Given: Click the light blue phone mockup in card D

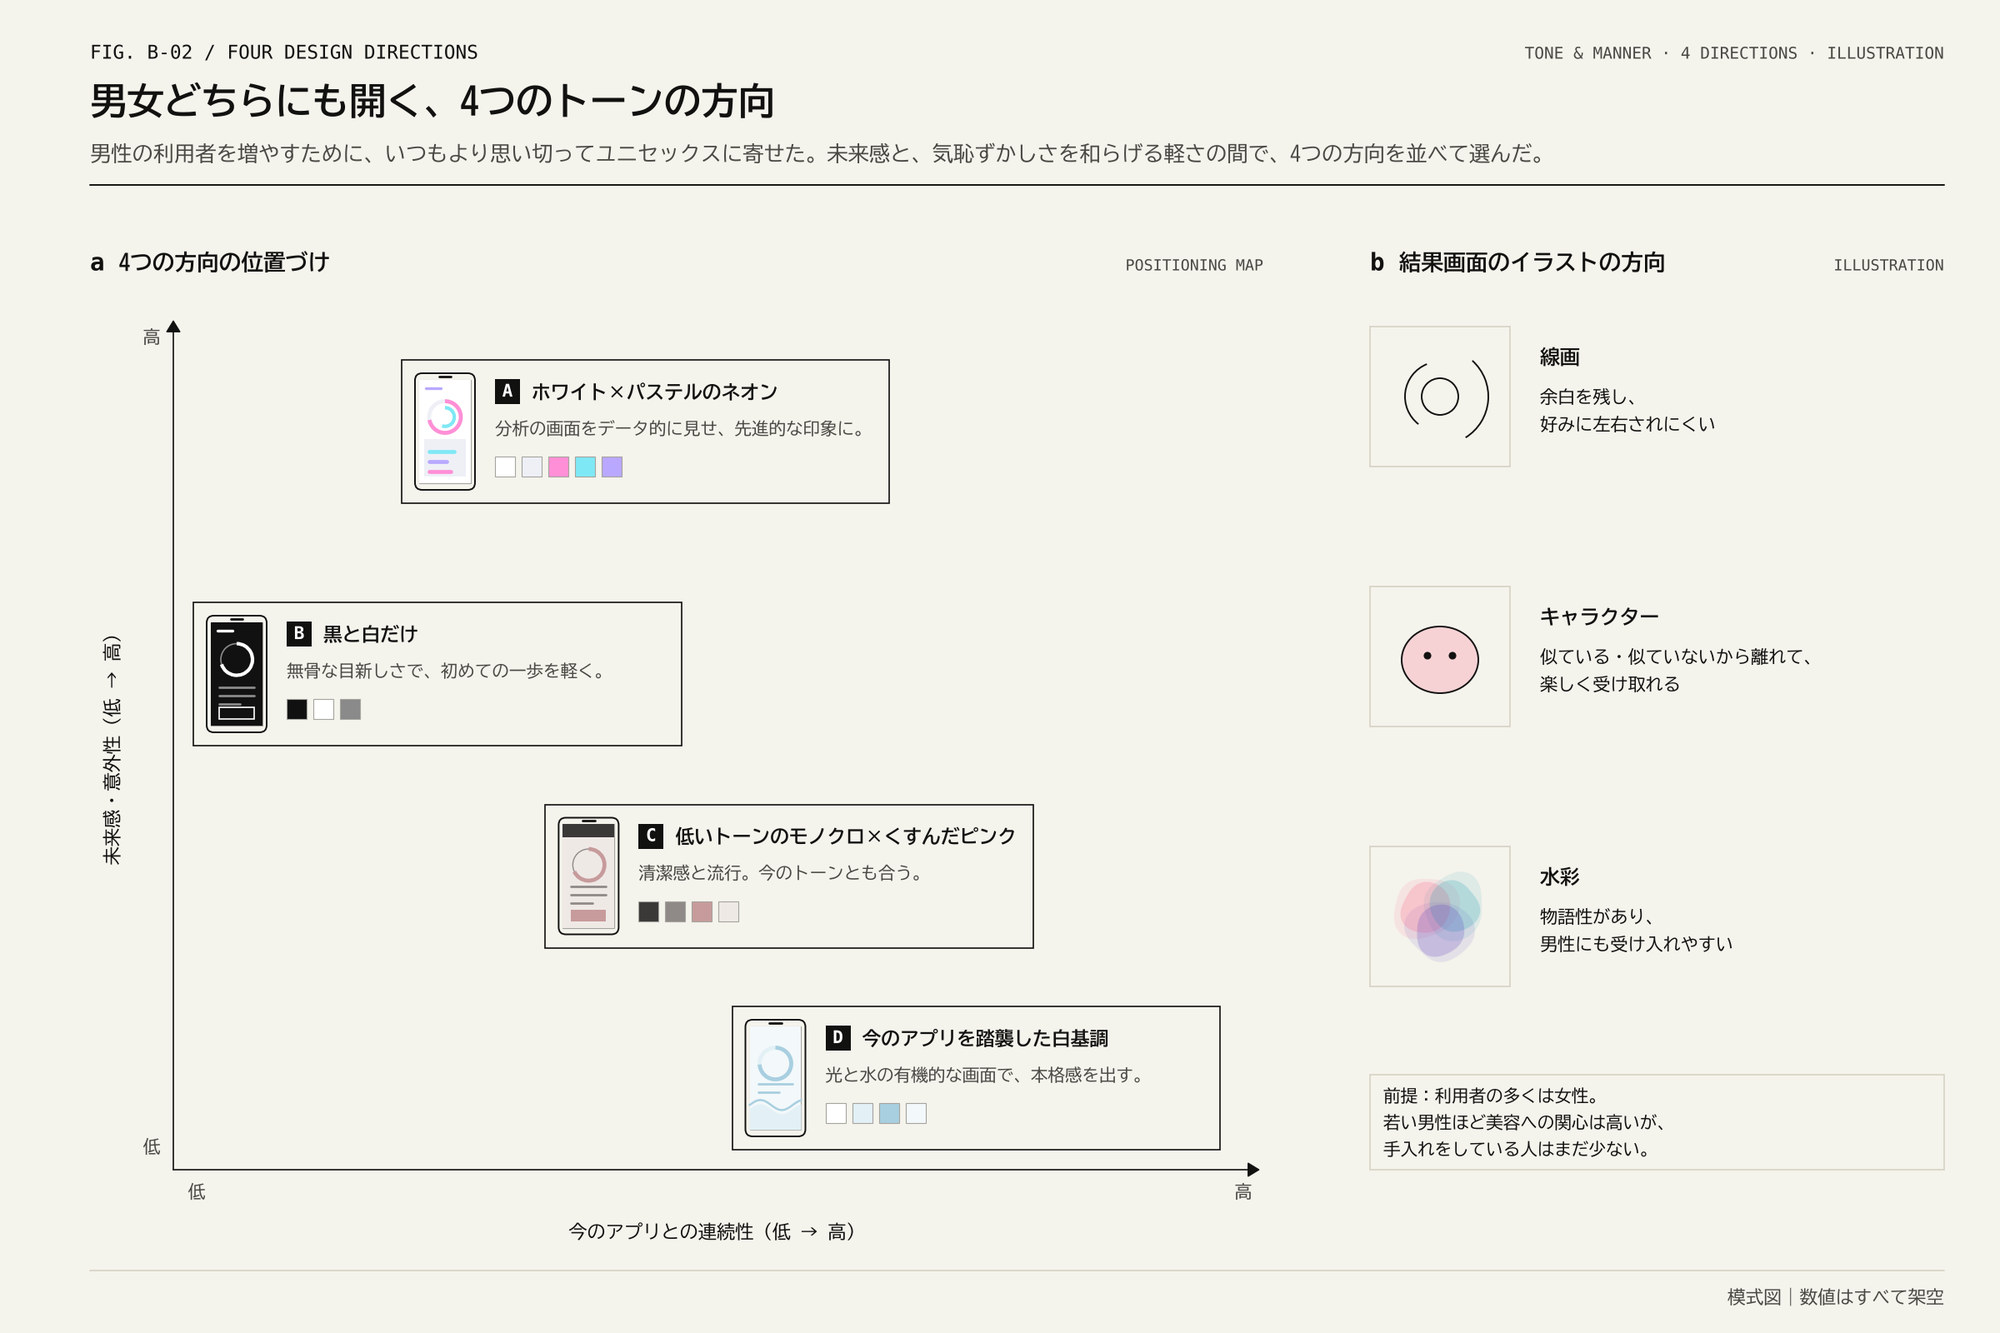Looking at the screenshot, I should pyautogui.click(x=775, y=1078).
